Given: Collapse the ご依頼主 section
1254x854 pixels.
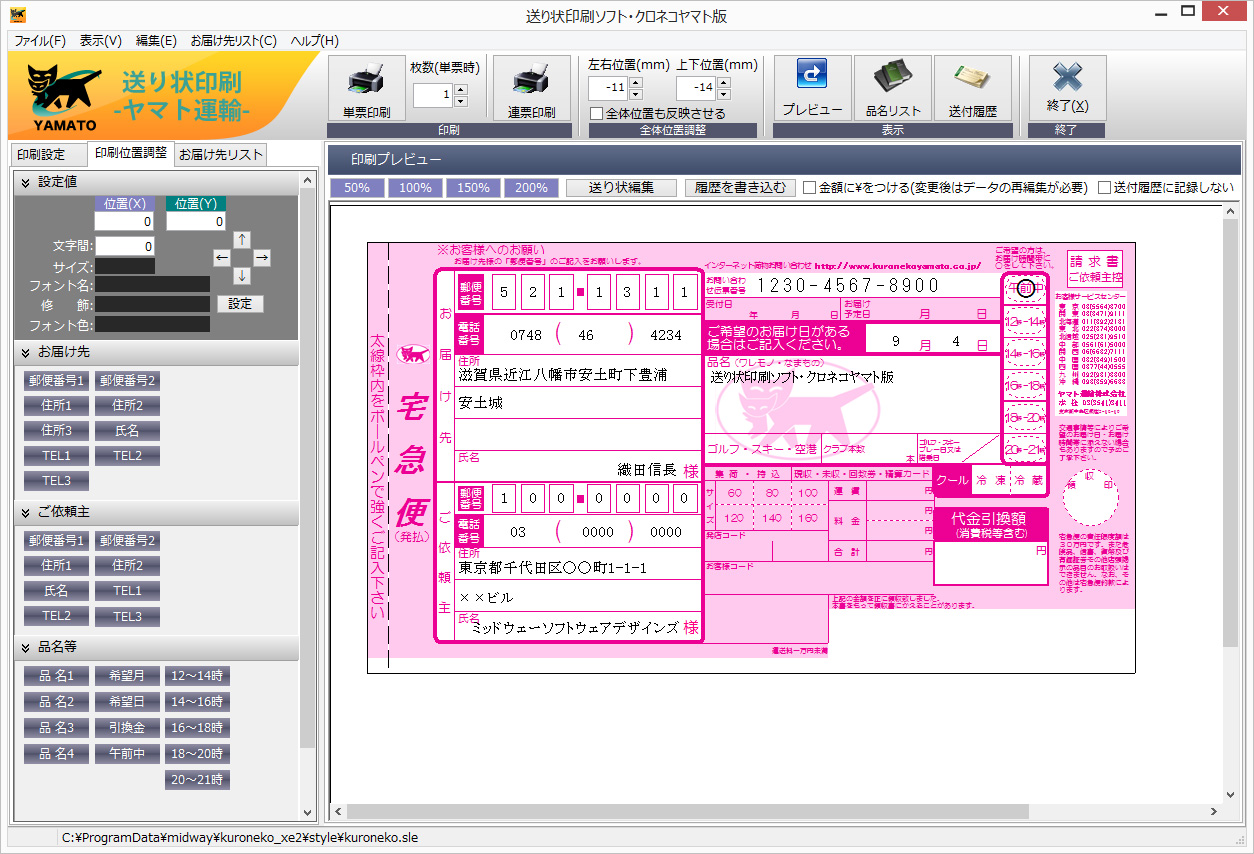Looking at the screenshot, I should 26,513.
